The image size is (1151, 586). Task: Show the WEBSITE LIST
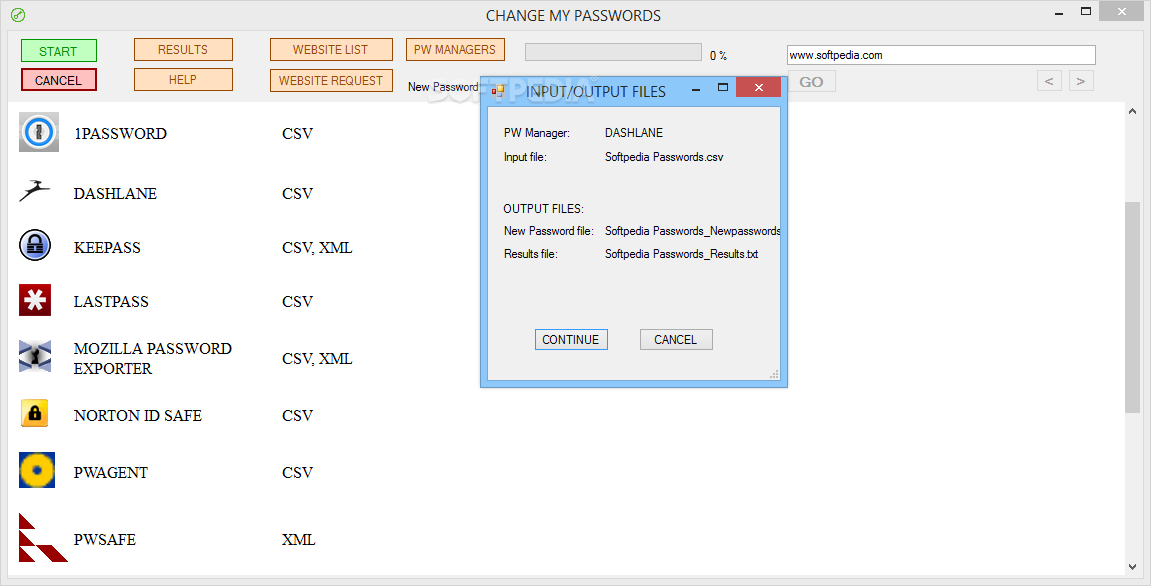pos(330,49)
